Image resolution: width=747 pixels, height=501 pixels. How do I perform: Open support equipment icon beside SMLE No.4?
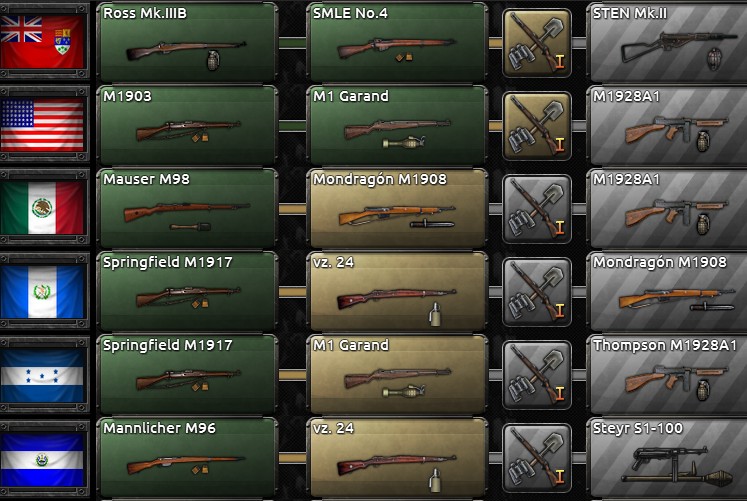pyautogui.click(x=537, y=43)
